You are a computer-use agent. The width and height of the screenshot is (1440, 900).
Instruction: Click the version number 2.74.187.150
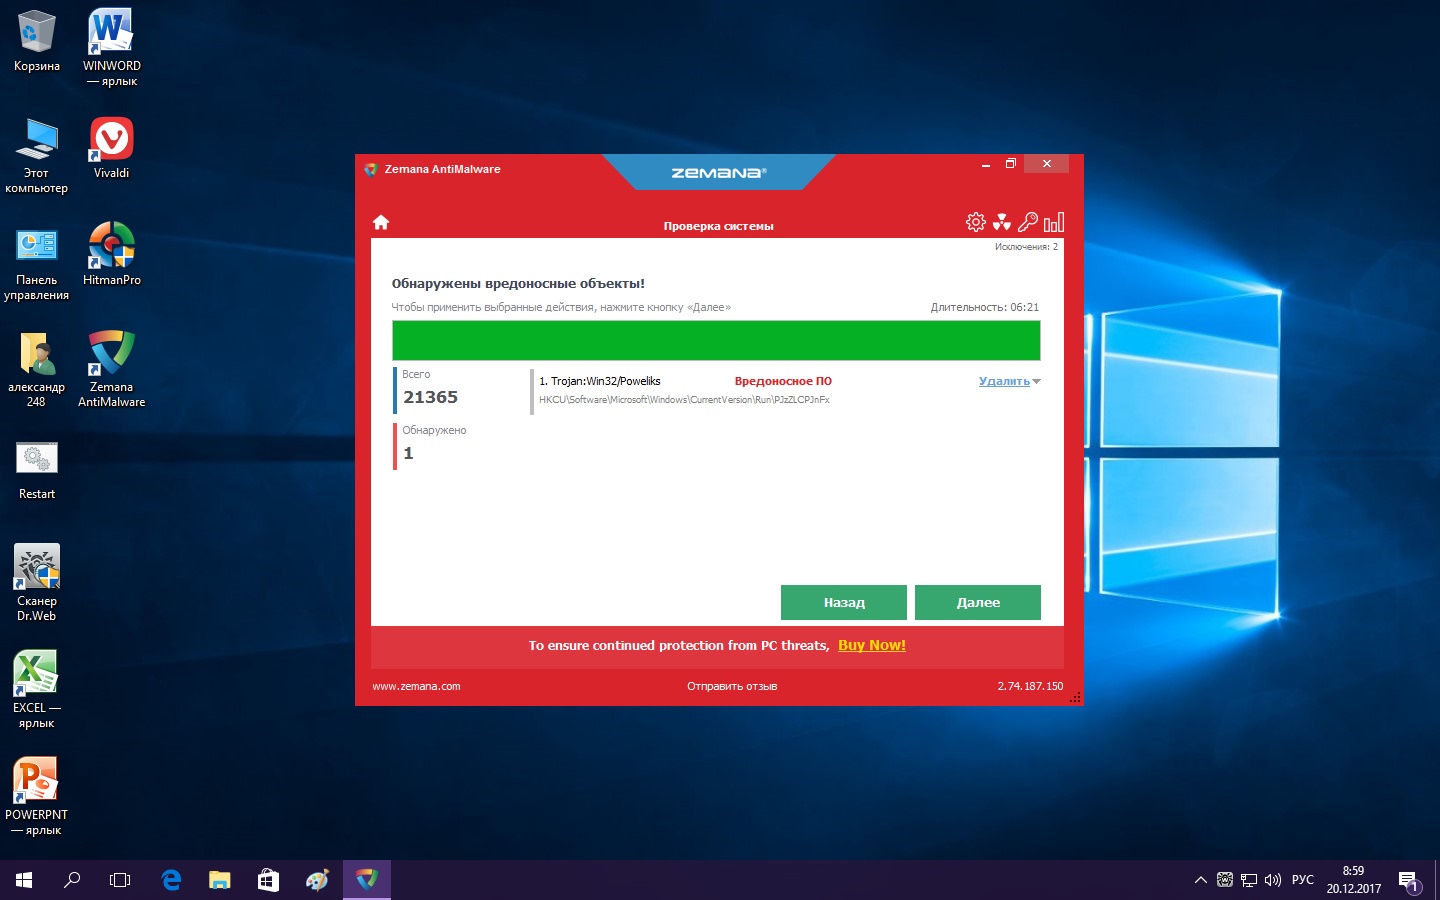coord(1030,686)
